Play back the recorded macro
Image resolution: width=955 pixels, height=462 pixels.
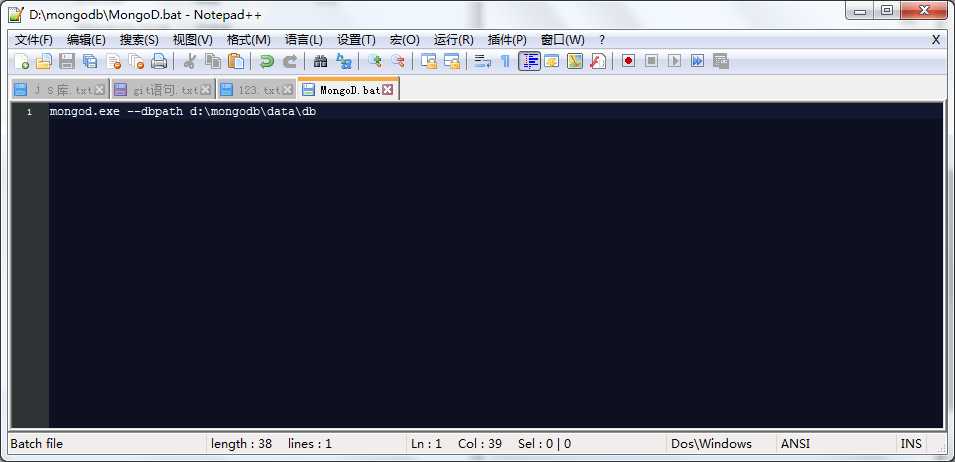click(x=674, y=61)
